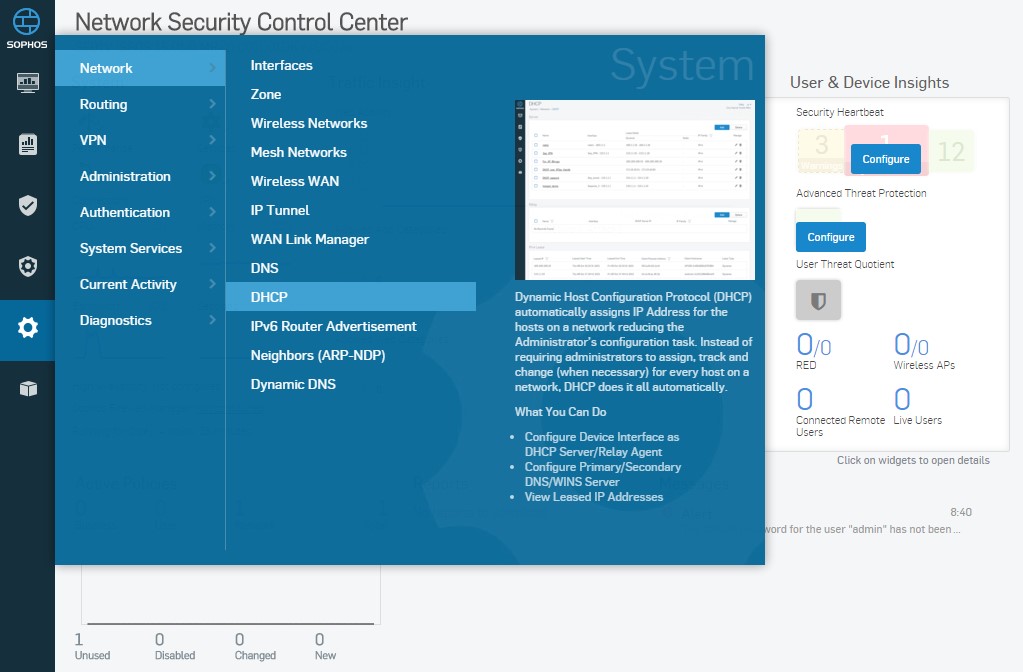The width and height of the screenshot is (1023, 672).
Task: Click the 8:40 message timestamp
Action: (961, 512)
